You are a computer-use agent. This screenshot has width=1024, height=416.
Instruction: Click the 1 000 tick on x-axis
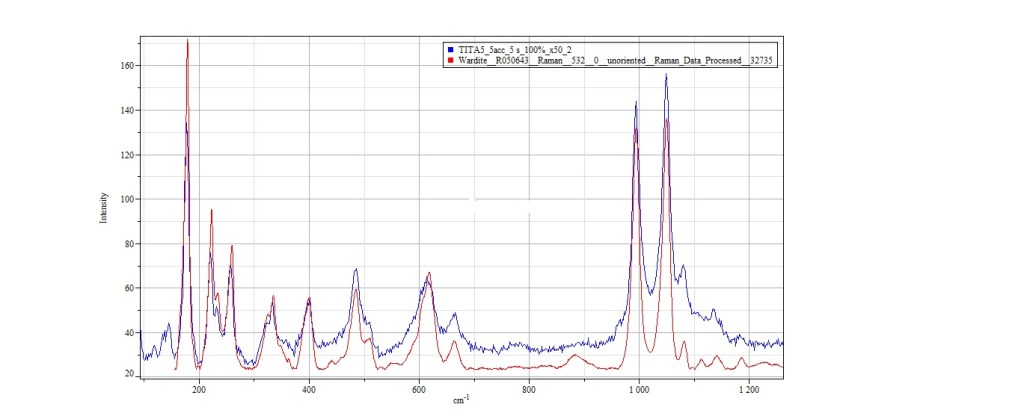[638, 388]
